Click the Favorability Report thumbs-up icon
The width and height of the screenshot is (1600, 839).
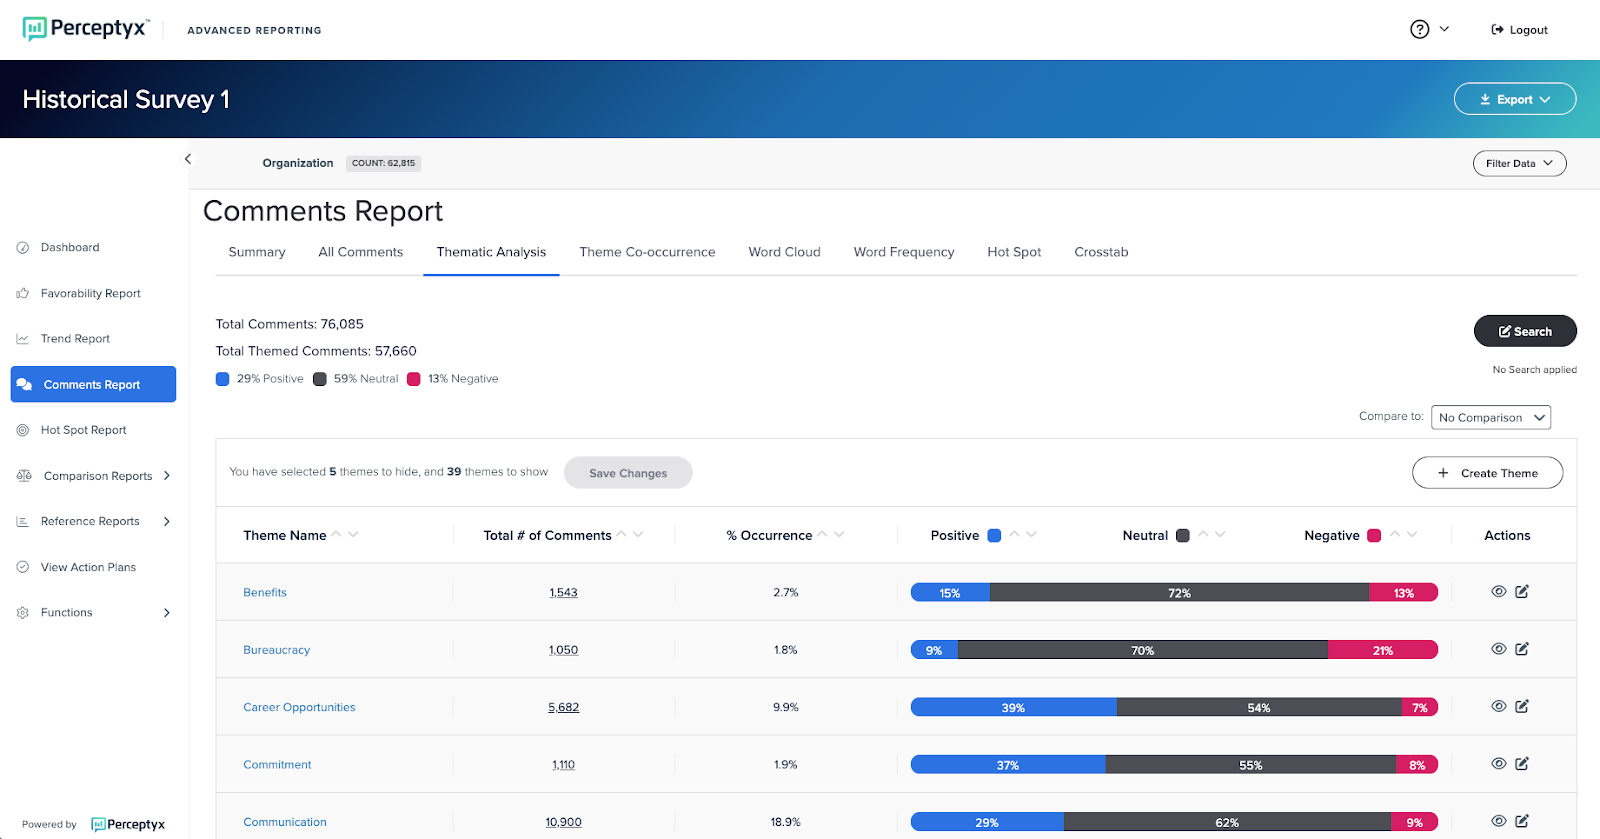[22, 294]
